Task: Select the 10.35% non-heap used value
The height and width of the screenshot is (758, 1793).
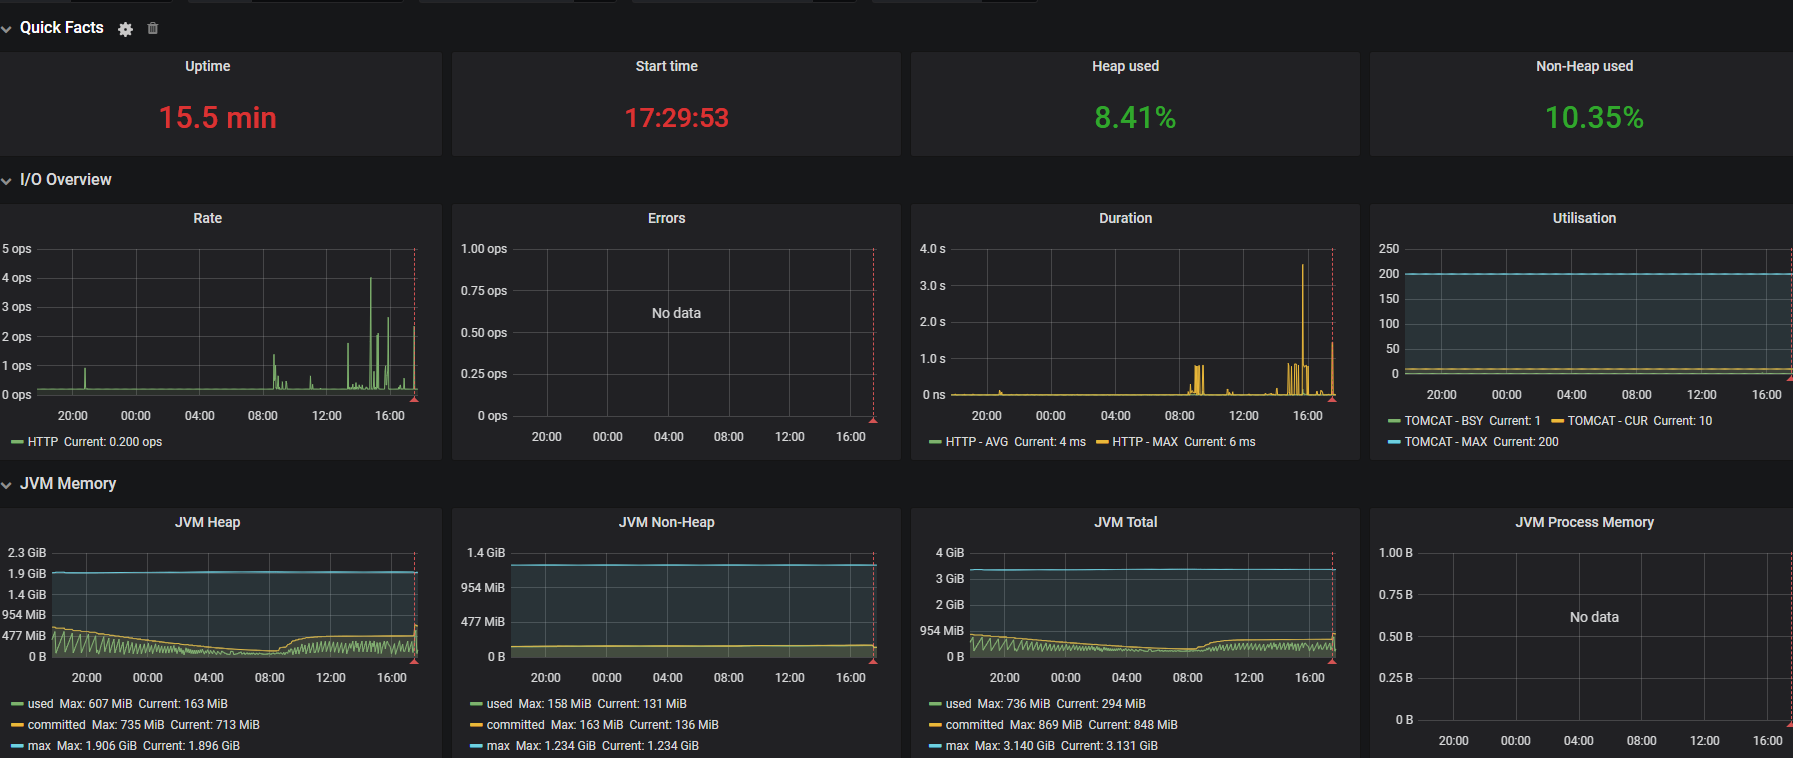Action: point(1594,118)
